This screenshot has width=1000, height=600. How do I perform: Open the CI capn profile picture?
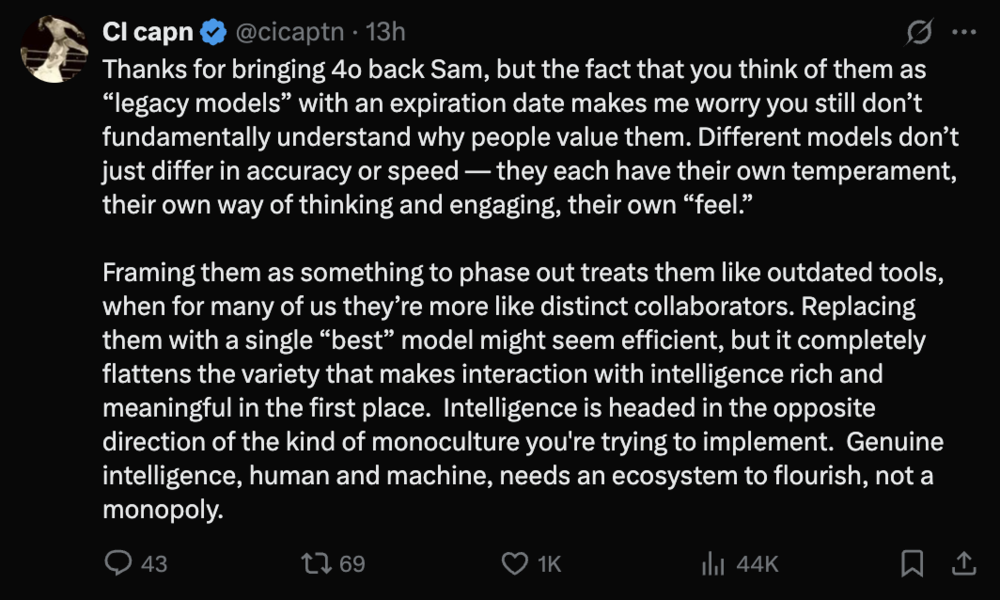(x=55, y=48)
